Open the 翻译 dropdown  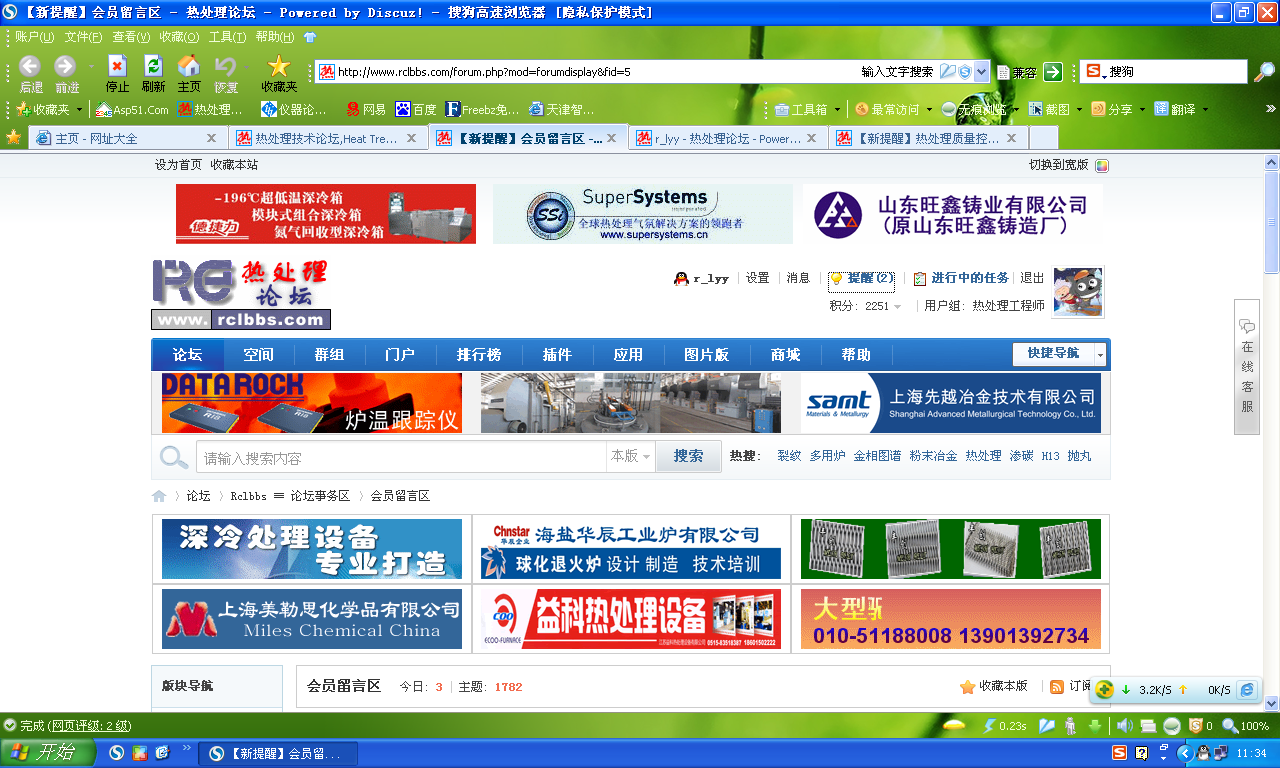1205,110
